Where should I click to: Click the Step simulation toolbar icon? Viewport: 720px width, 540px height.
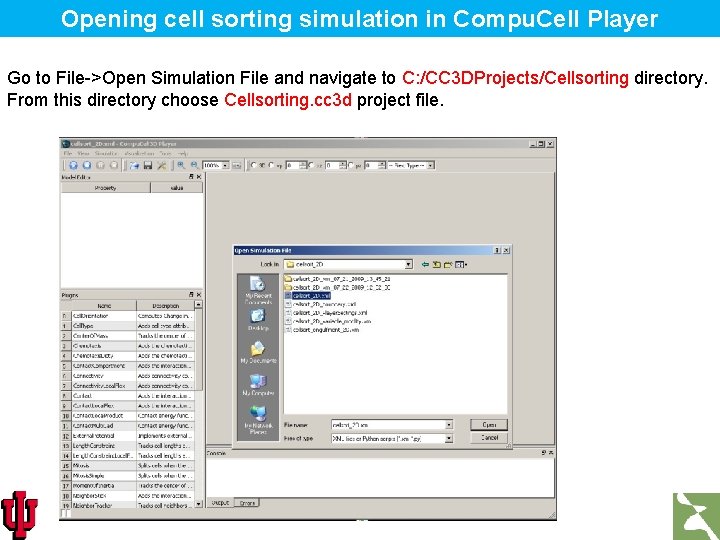(87, 165)
